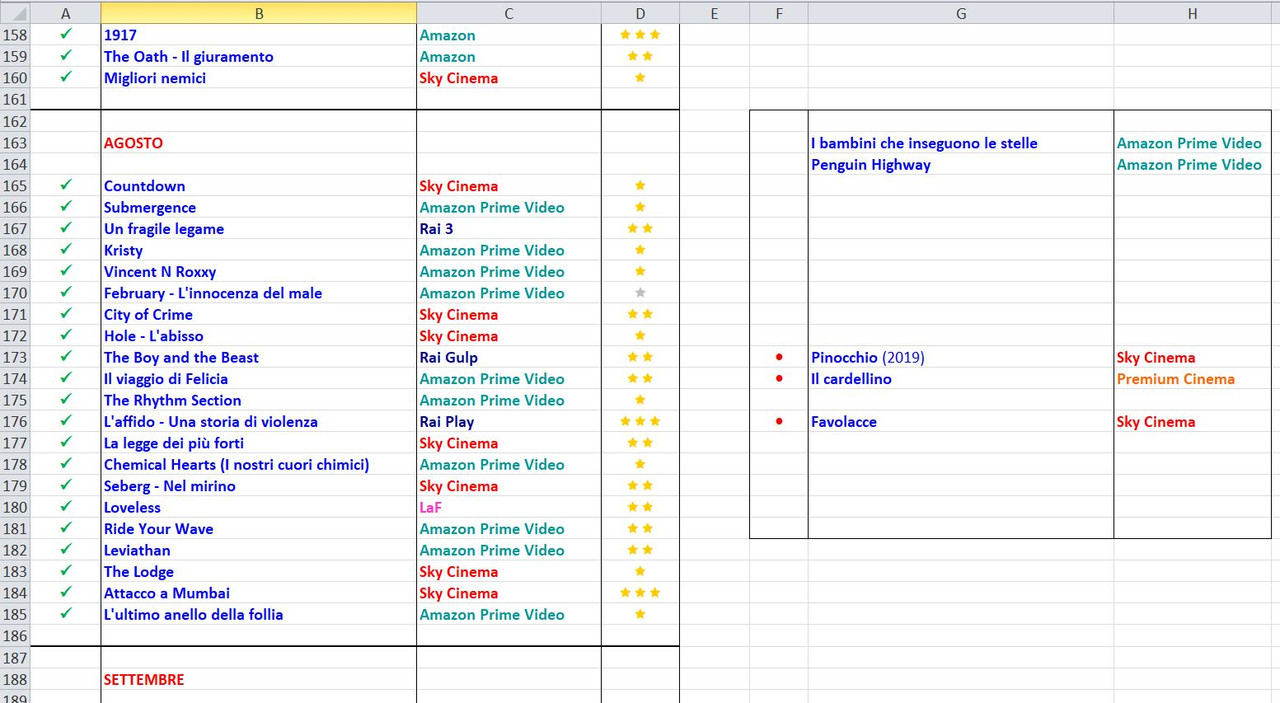
Task: Select the 'Loveless' cell
Action: 258,507
